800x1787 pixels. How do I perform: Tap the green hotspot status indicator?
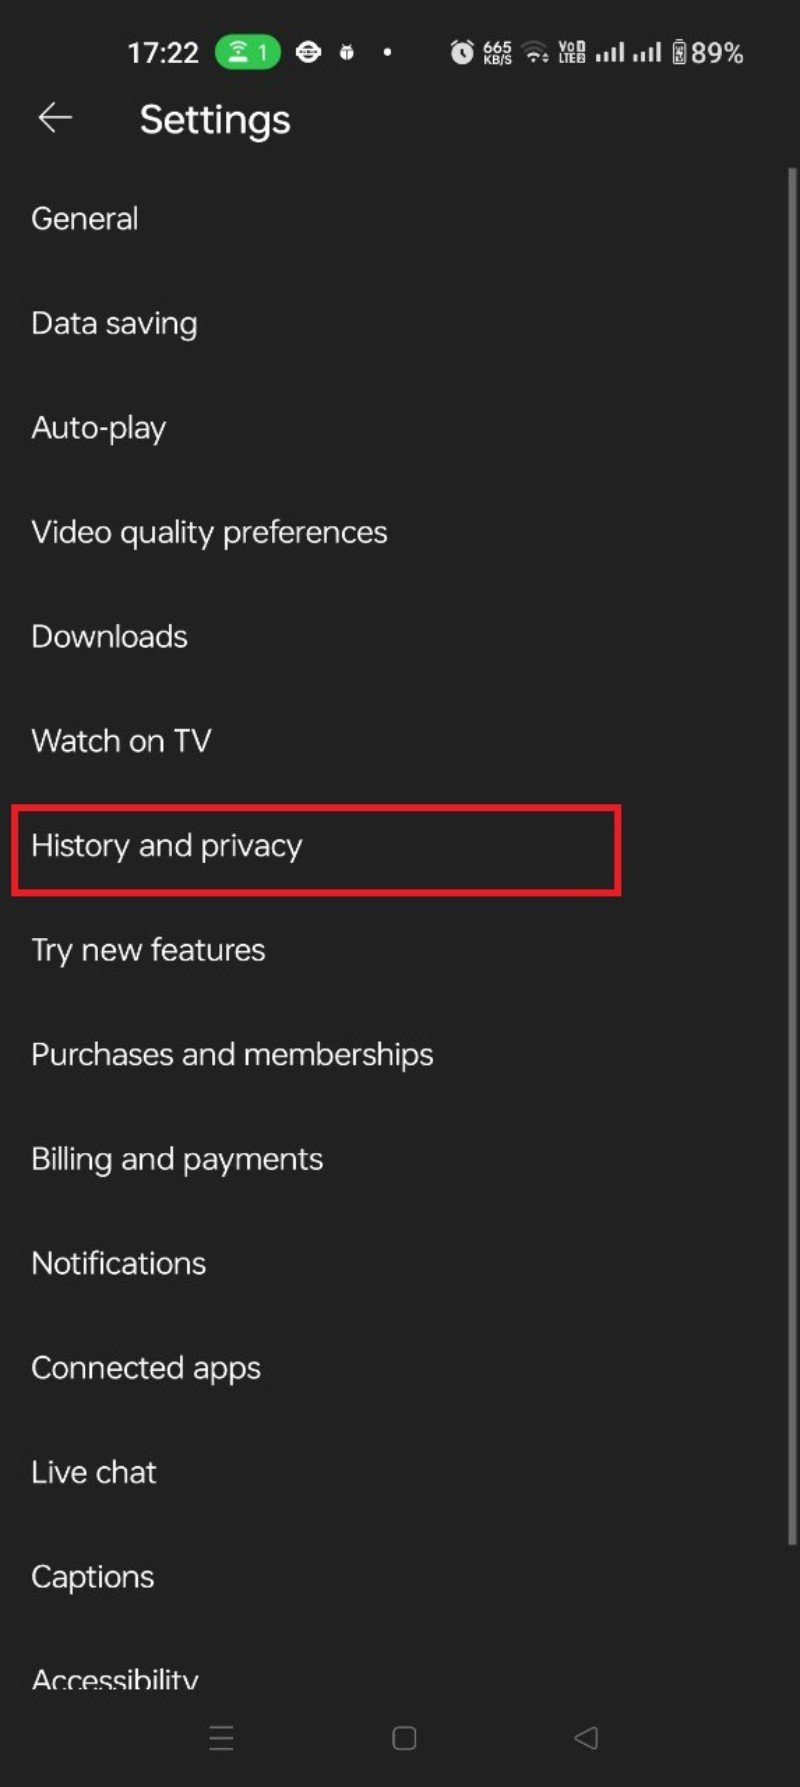(x=247, y=52)
